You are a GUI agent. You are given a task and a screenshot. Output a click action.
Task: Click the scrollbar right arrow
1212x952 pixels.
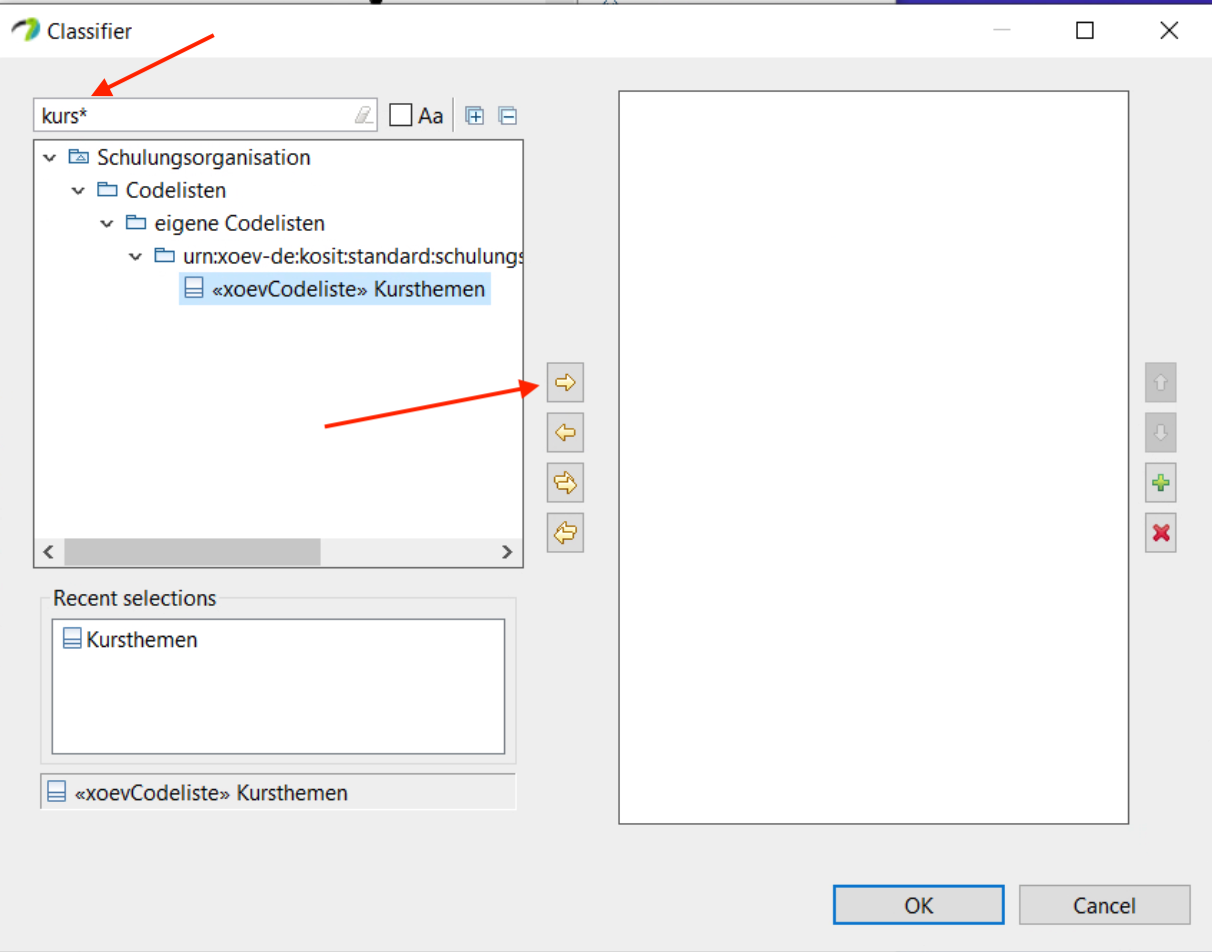(506, 552)
